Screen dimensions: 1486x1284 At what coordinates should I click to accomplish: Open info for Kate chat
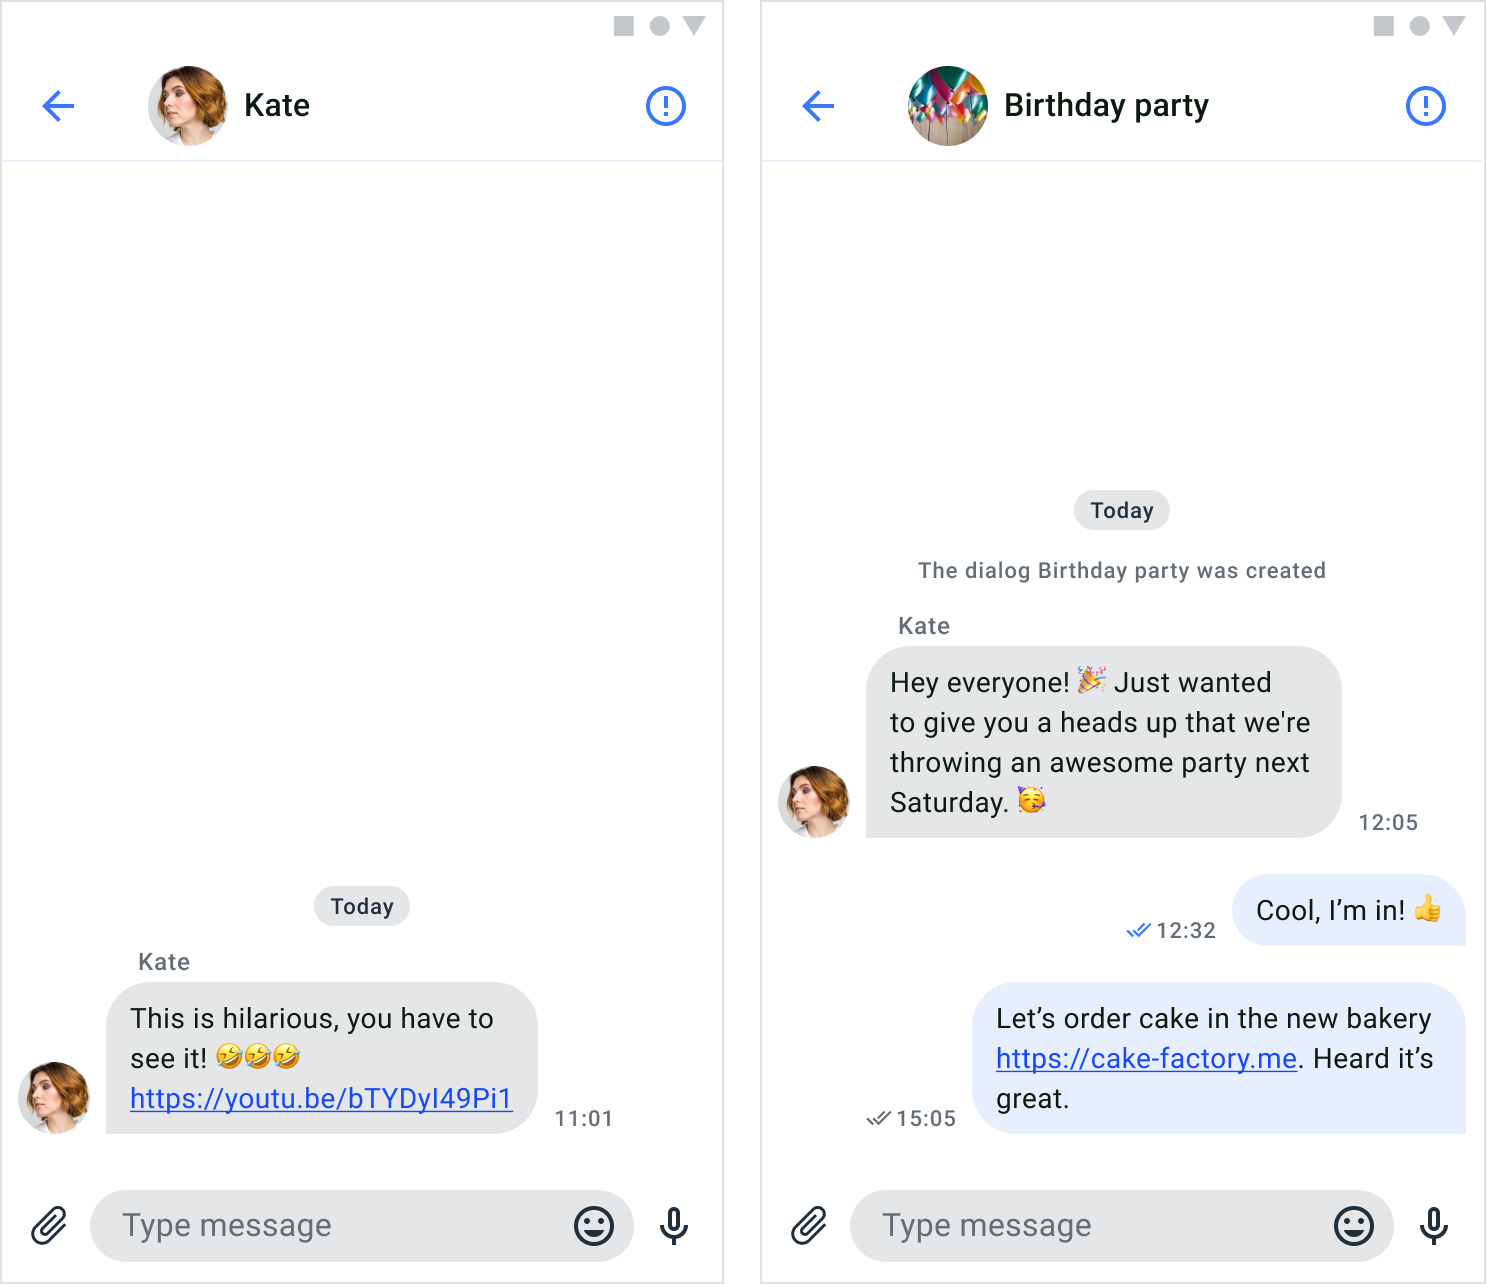[x=666, y=106]
